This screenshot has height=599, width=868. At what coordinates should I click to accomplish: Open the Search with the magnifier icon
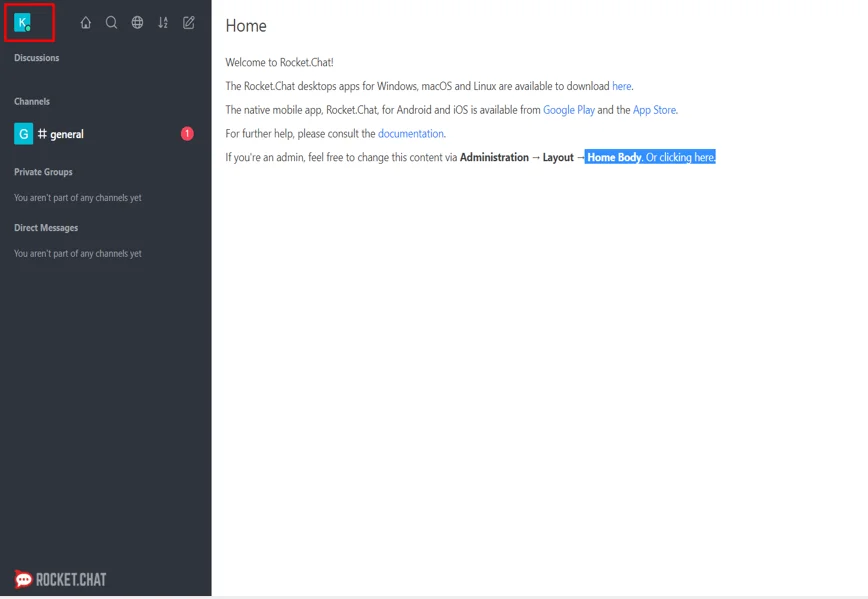[x=111, y=22]
